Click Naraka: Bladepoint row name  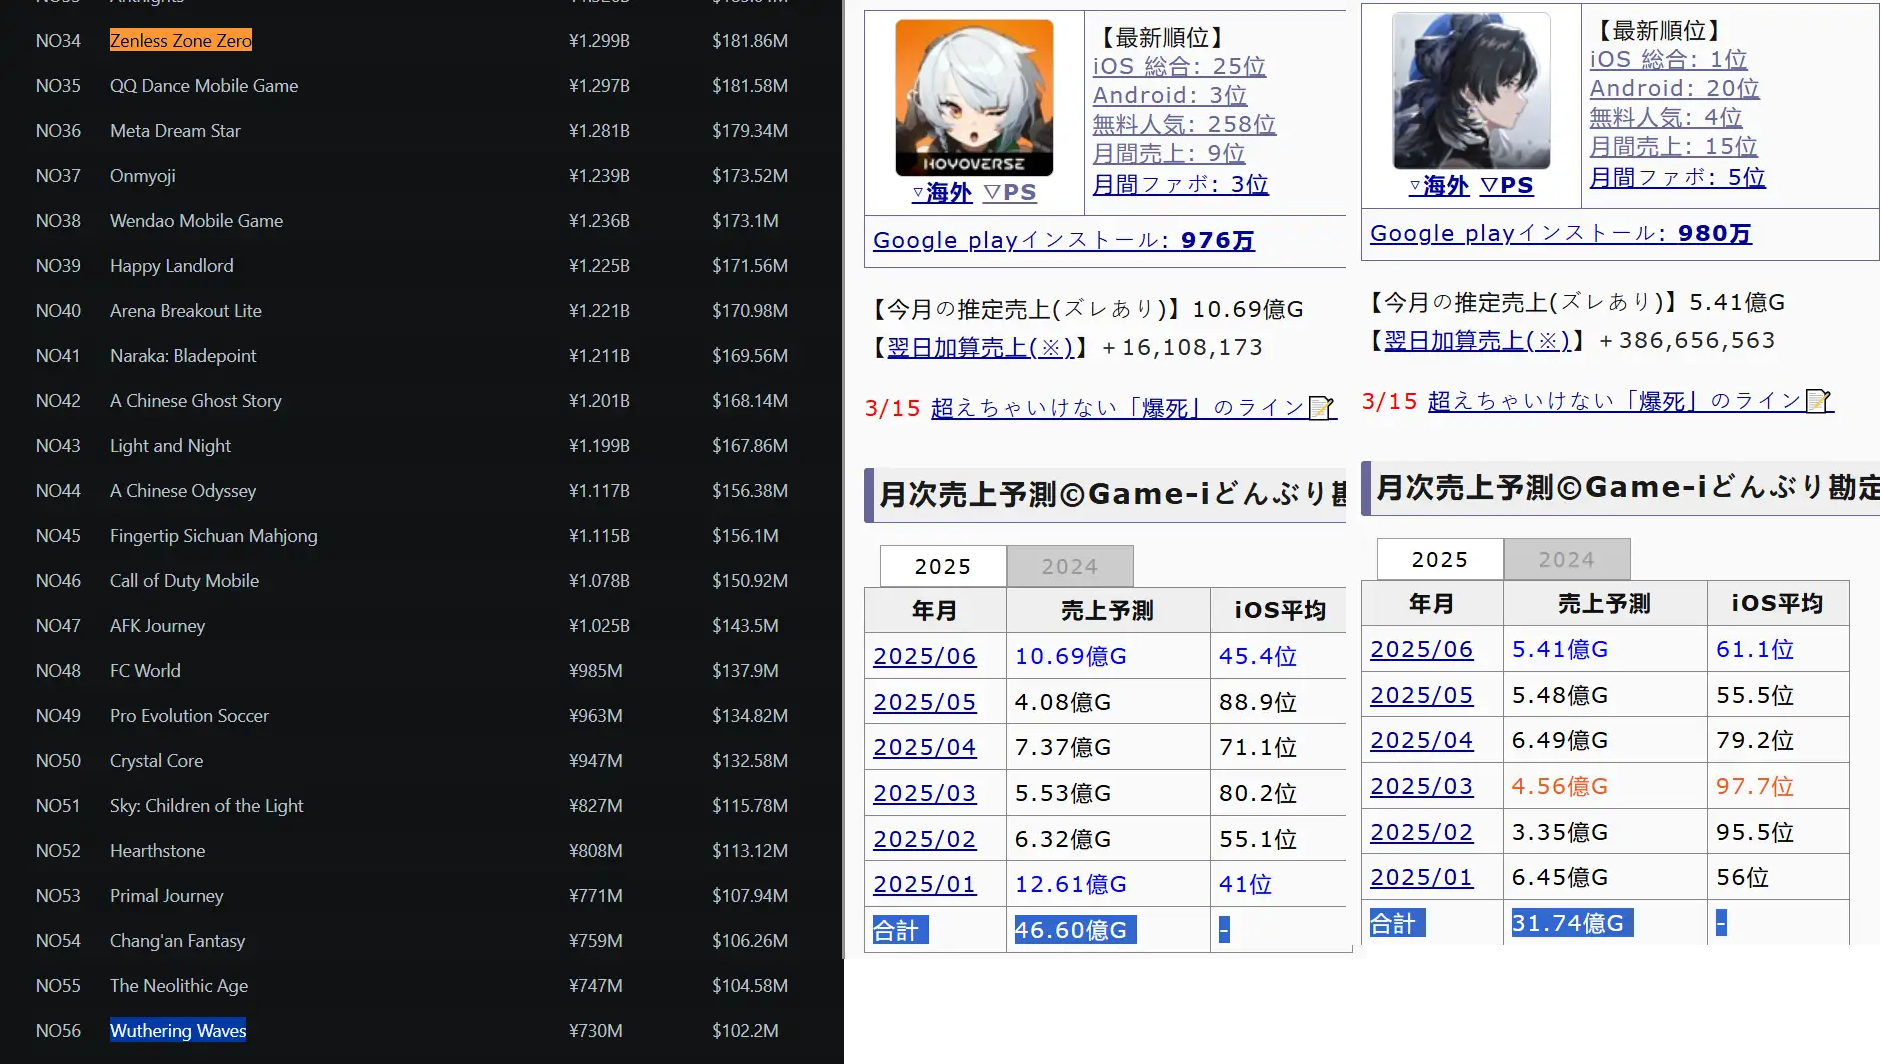(183, 356)
